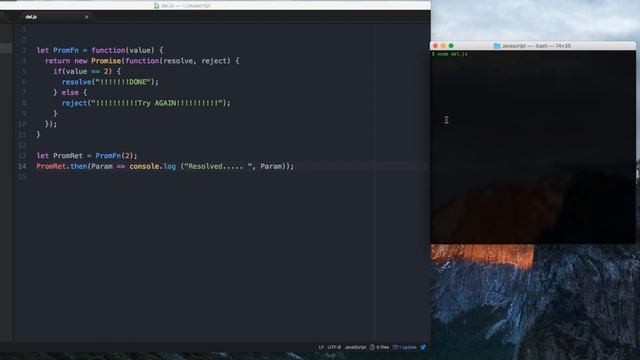Close the del.js editor tab
This screenshot has height=360, width=640.
[x=87, y=17]
